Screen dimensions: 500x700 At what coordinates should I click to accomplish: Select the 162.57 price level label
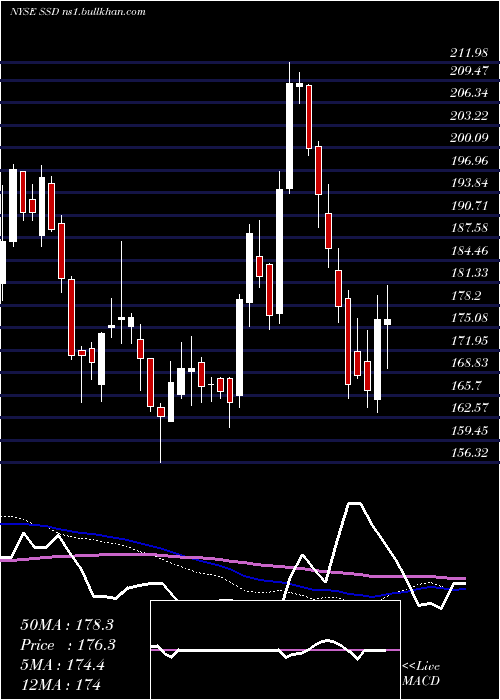(x=470, y=408)
